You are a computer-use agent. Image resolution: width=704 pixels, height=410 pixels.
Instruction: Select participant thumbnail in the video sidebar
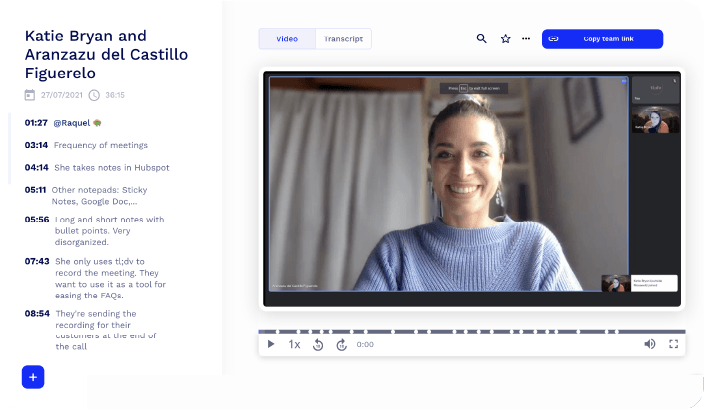[x=655, y=120]
